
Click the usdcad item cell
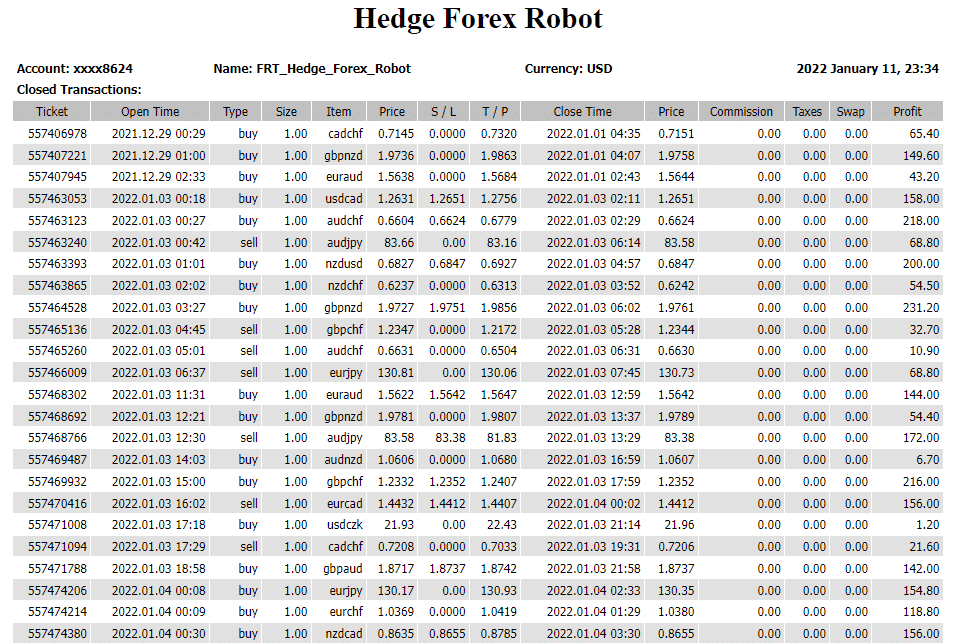[344, 199]
